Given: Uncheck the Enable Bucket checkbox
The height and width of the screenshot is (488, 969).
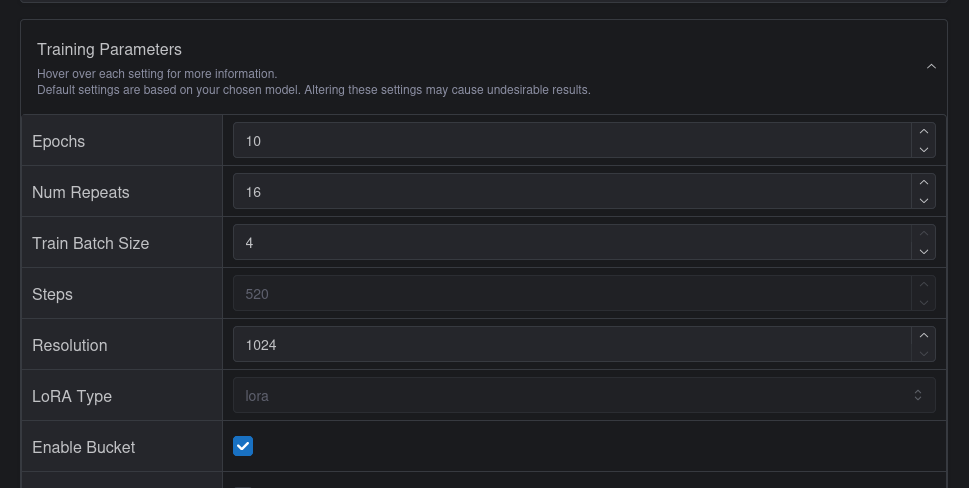Looking at the screenshot, I should 243,446.
